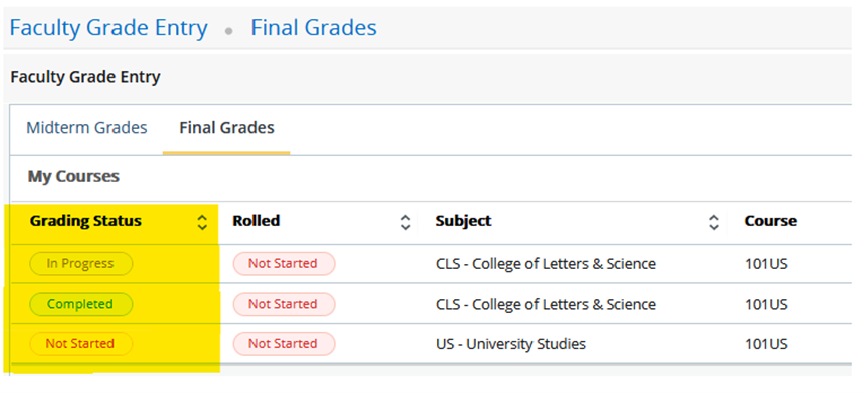Click the Rolled column sort arrows
Image resolution: width=862 pixels, height=393 pixels.
pos(406,222)
